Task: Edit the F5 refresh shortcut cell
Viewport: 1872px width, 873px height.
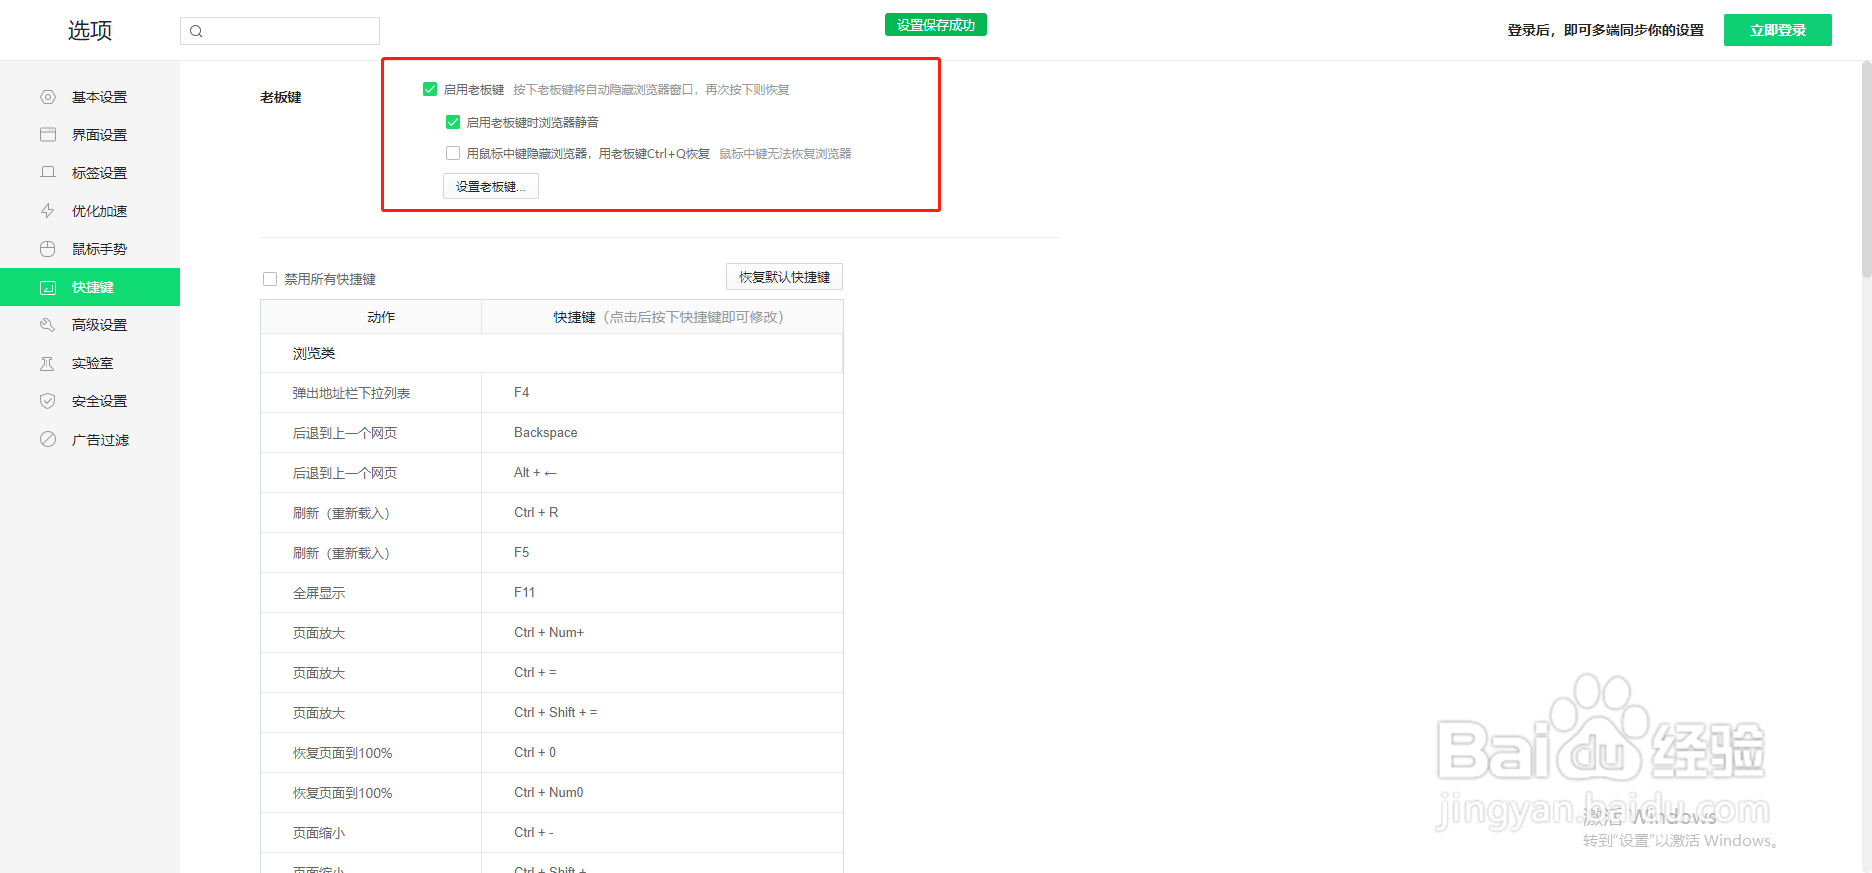Action: click(662, 552)
